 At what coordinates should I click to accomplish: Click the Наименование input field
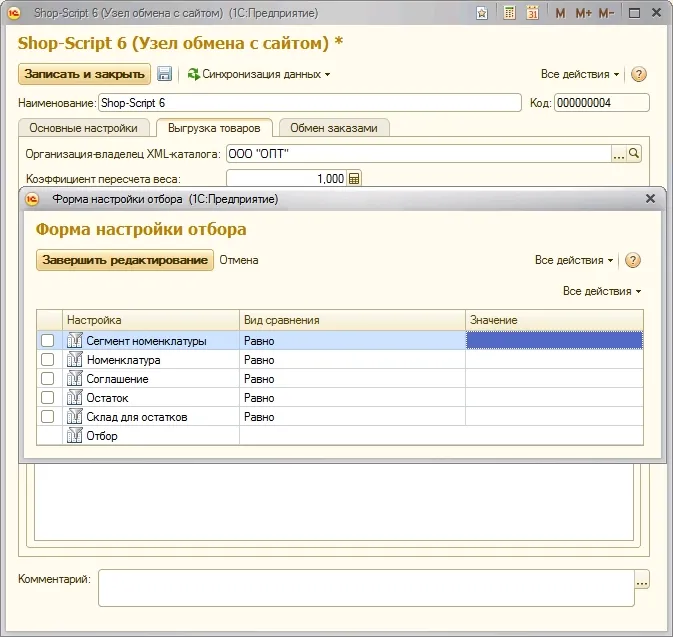(309, 102)
